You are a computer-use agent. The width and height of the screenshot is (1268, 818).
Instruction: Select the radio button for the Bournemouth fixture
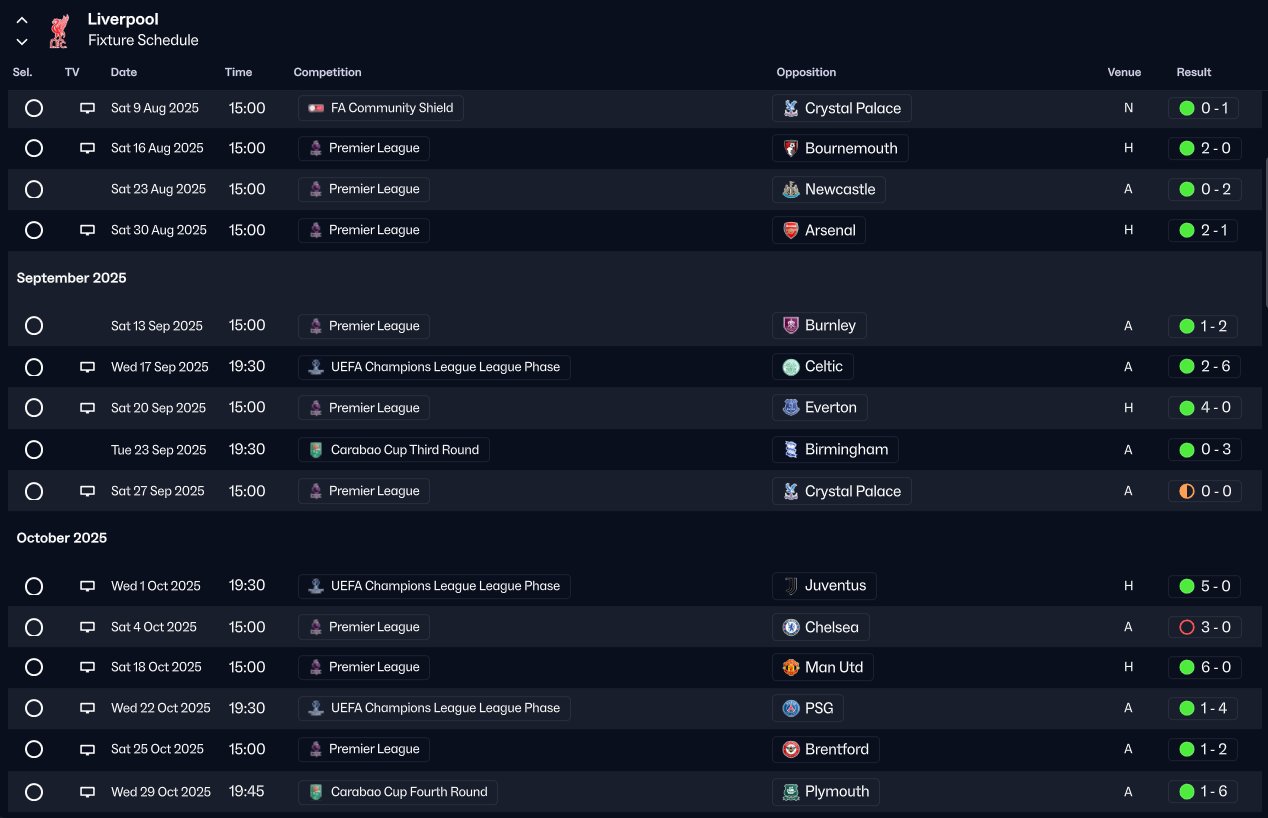tap(34, 148)
